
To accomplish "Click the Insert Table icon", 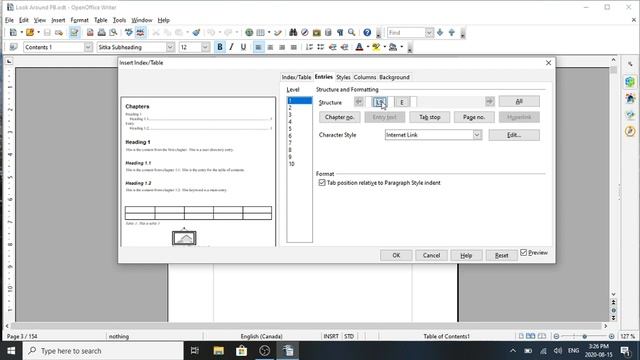I will (260, 33).
